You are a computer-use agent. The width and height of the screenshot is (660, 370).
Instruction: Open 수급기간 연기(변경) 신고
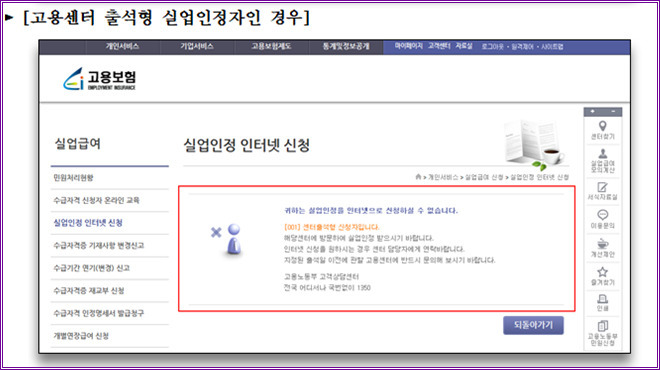pyautogui.click(x=91, y=268)
